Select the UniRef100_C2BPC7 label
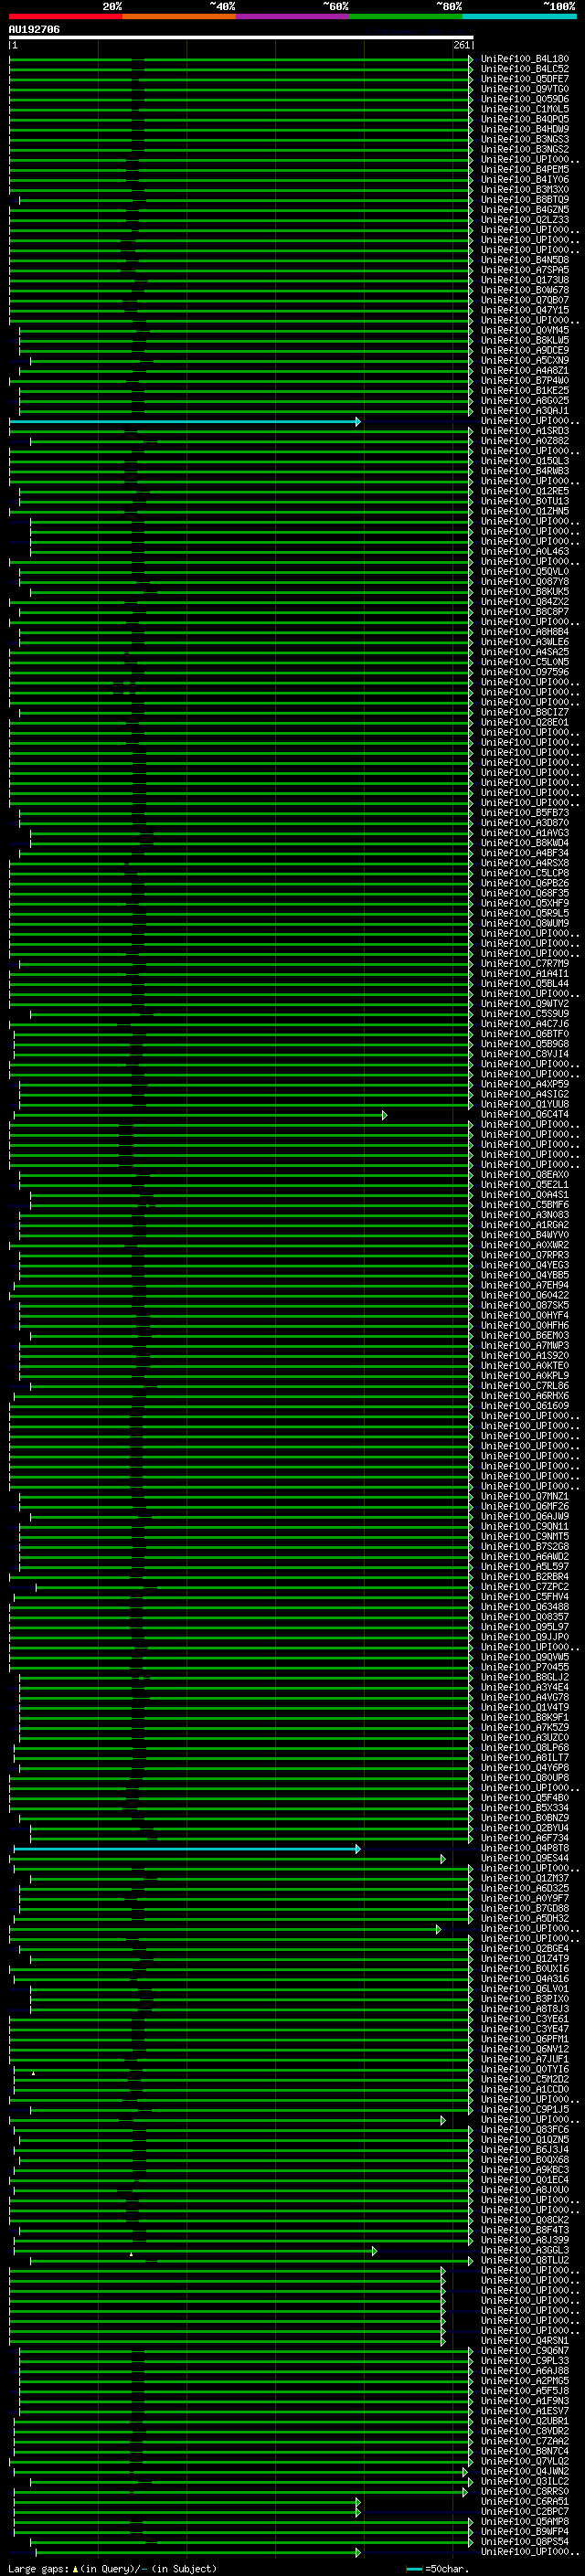Screen dimensions: 585x2576 coord(525,2512)
